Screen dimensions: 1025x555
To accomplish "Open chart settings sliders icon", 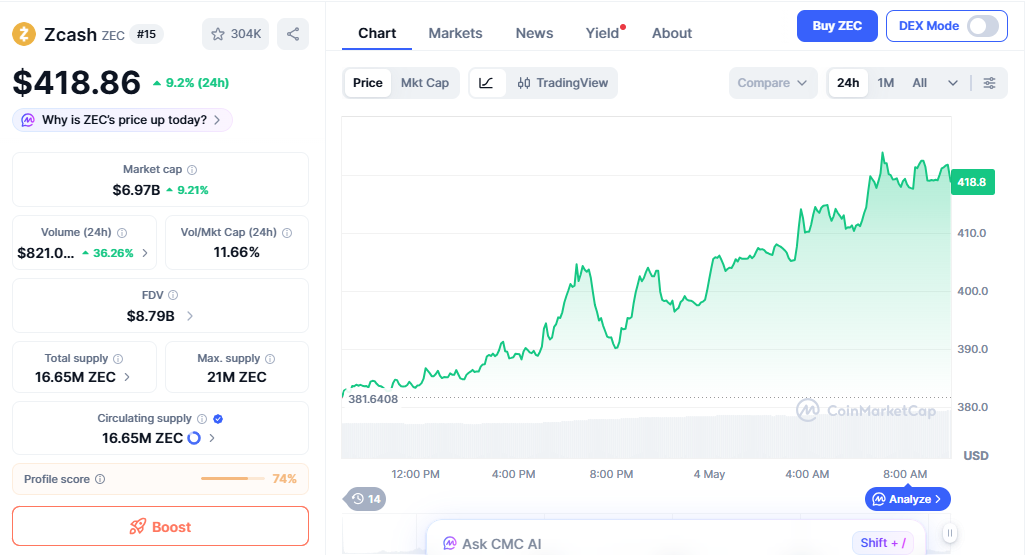I will point(990,83).
